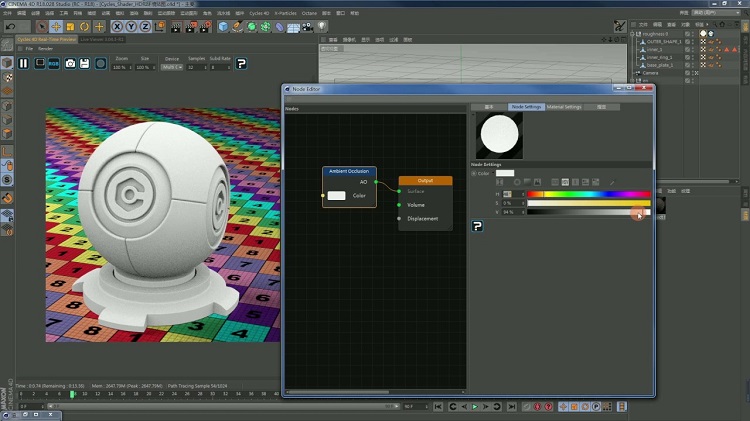Take a snapshot with the camera icon
The width and height of the screenshot is (750, 421).
[x=70, y=63]
